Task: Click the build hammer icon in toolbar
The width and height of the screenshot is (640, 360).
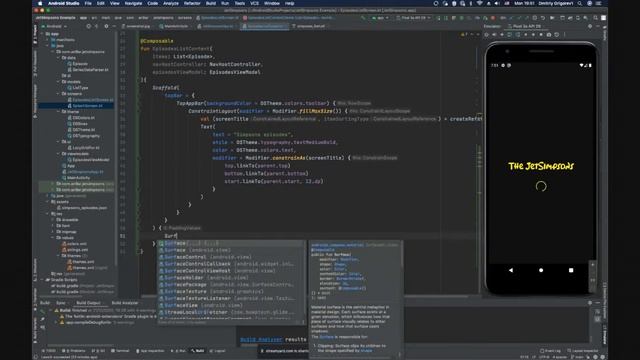Action: [363, 18]
